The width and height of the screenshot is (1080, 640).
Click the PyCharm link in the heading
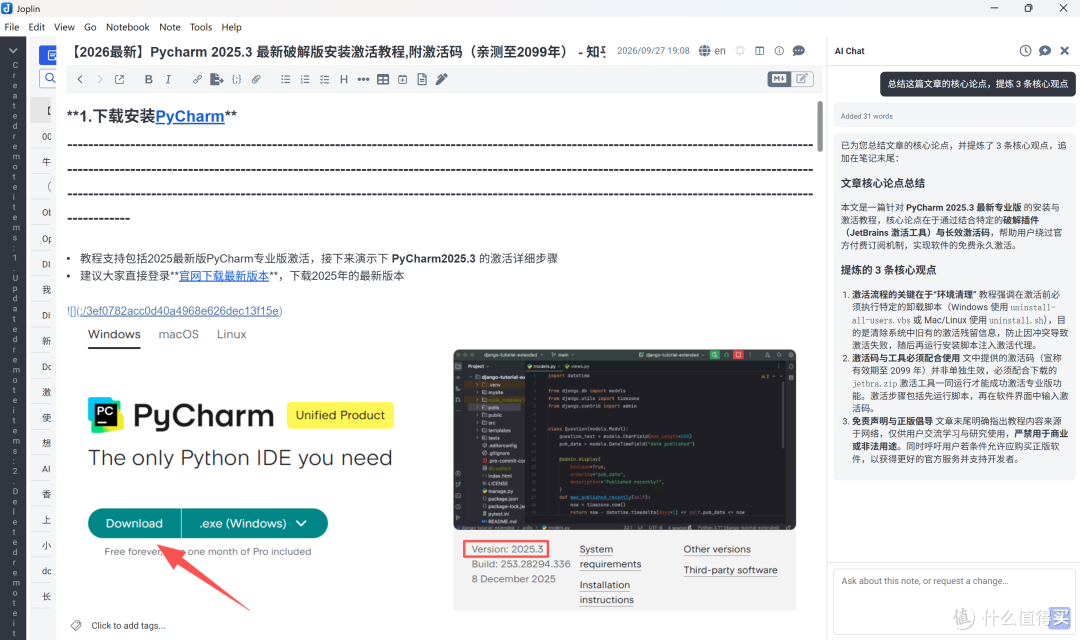point(190,116)
